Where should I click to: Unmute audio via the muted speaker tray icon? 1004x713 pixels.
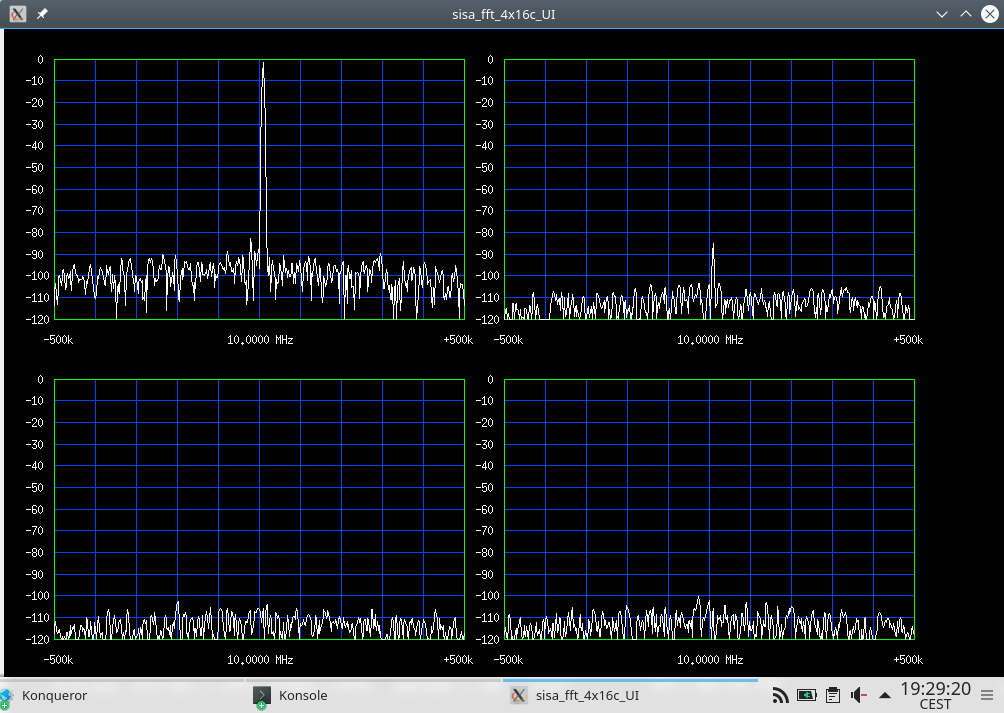859,694
